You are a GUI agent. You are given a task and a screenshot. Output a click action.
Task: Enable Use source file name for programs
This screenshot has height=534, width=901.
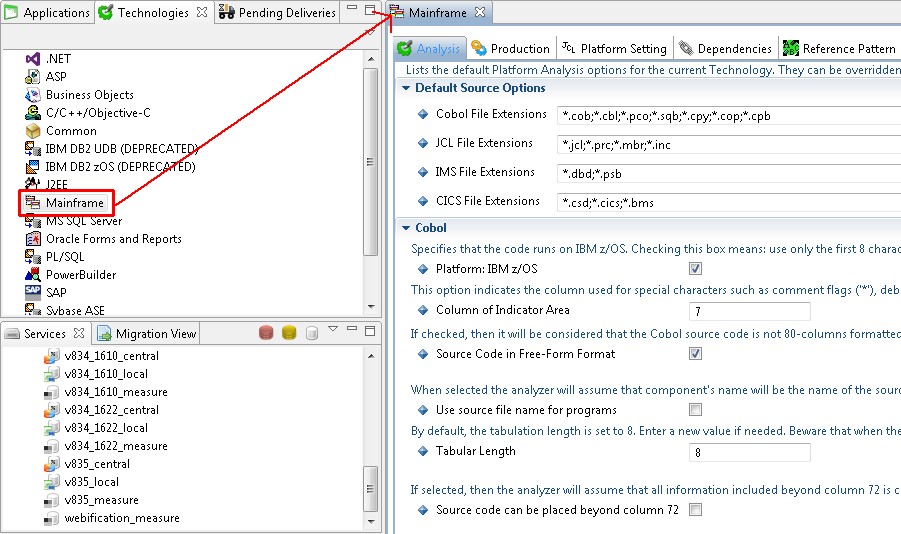695,410
